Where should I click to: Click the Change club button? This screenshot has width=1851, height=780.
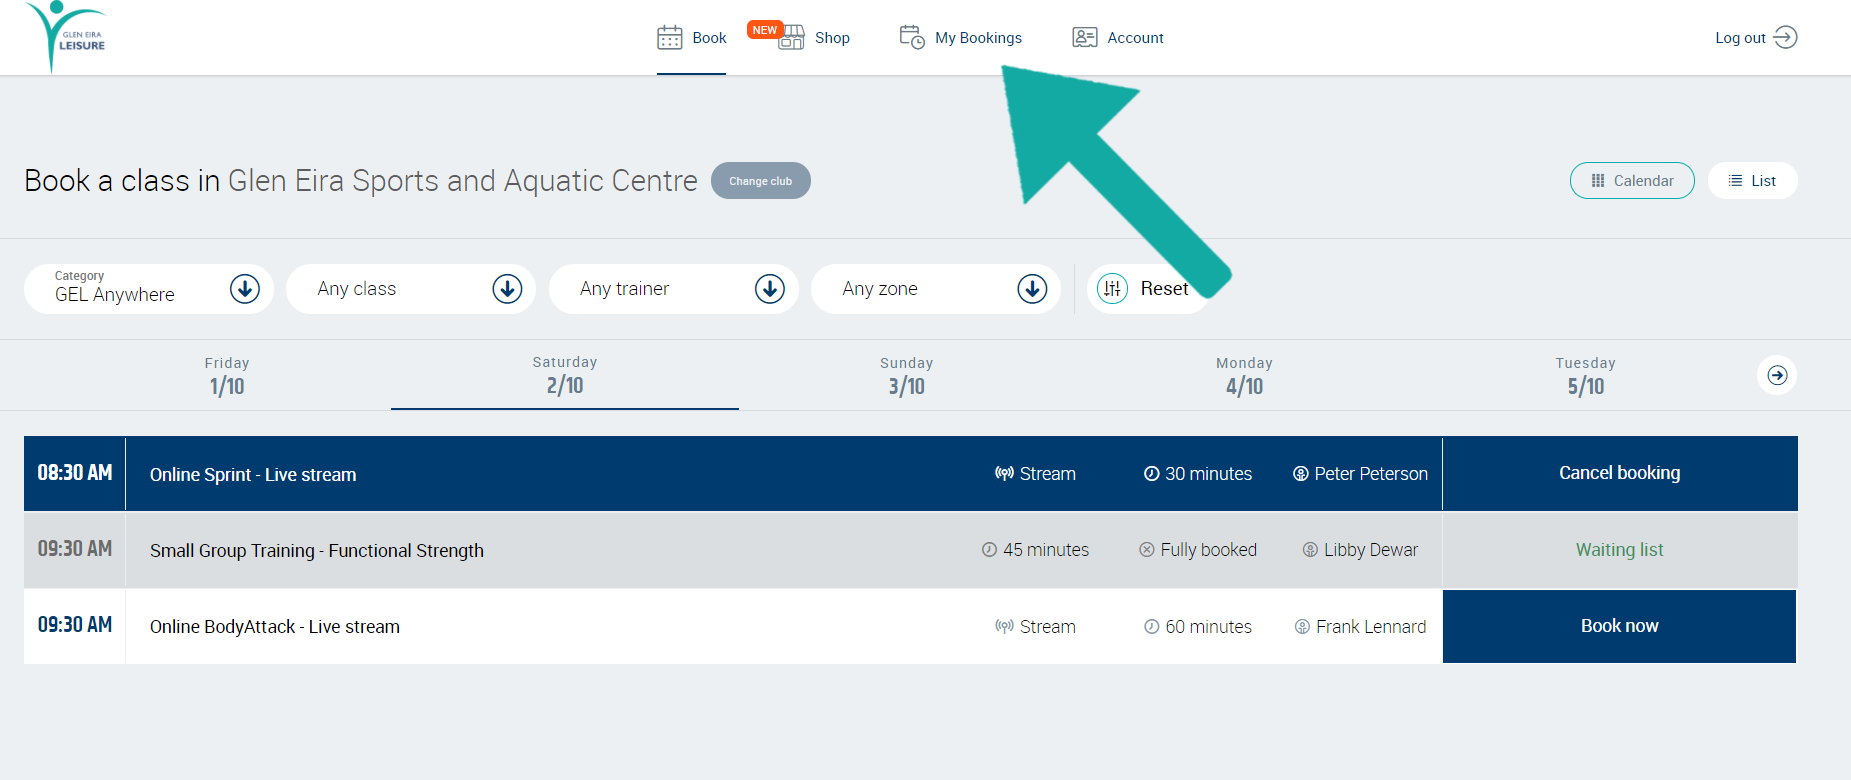(x=761, y=181)
